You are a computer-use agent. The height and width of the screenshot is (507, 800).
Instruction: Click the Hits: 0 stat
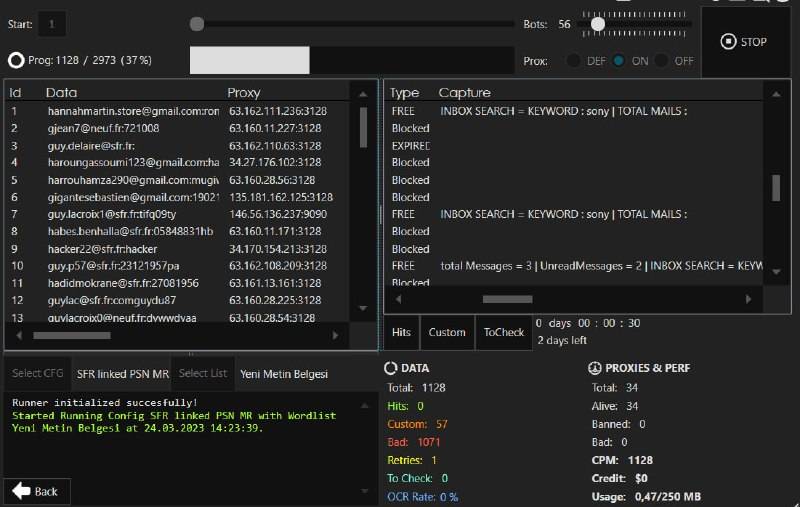coord(406,406)
